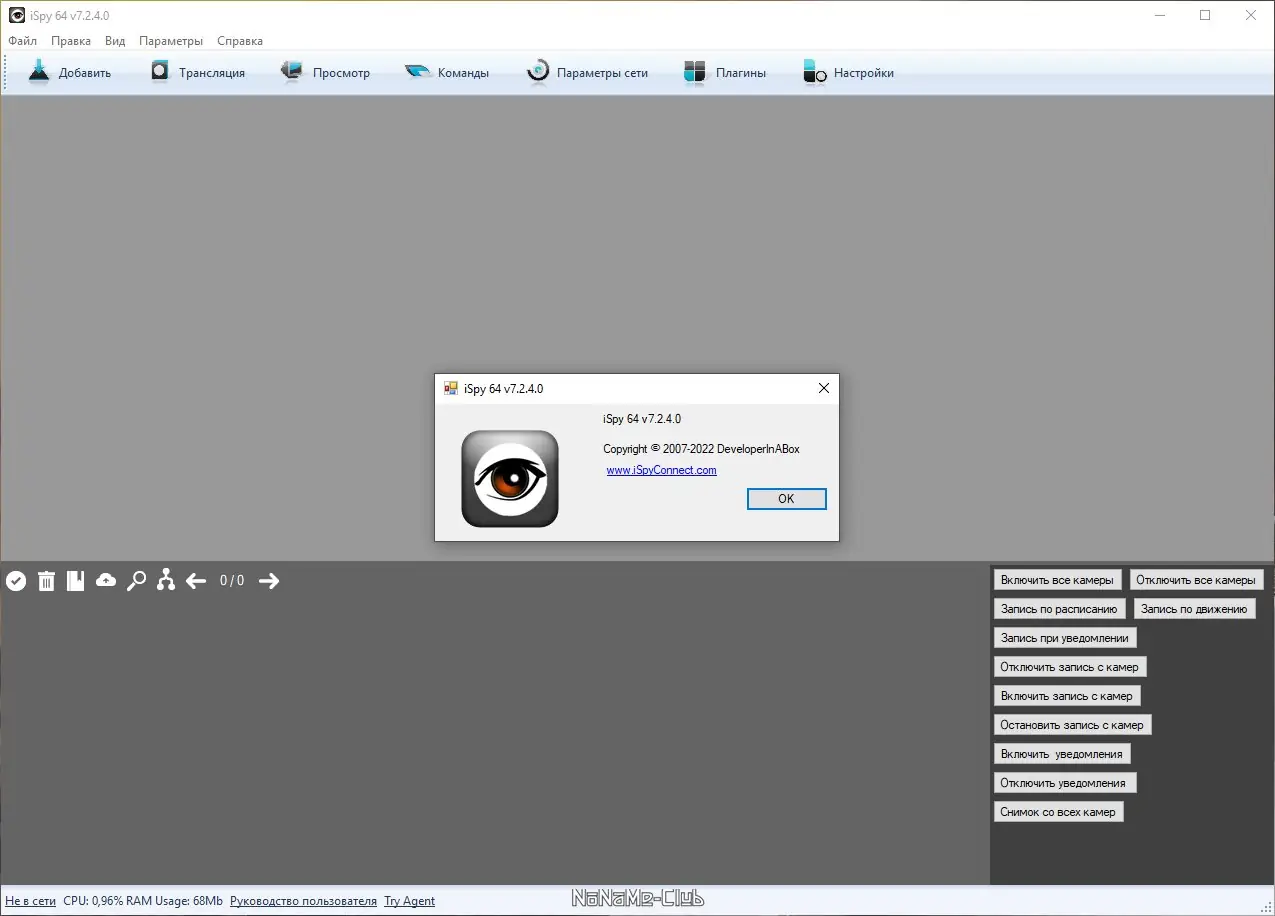Viewport: 1275px width, 916px height.
Task: Click the Try Agent link
Action: pyautogui.click(x=410, y=901)
